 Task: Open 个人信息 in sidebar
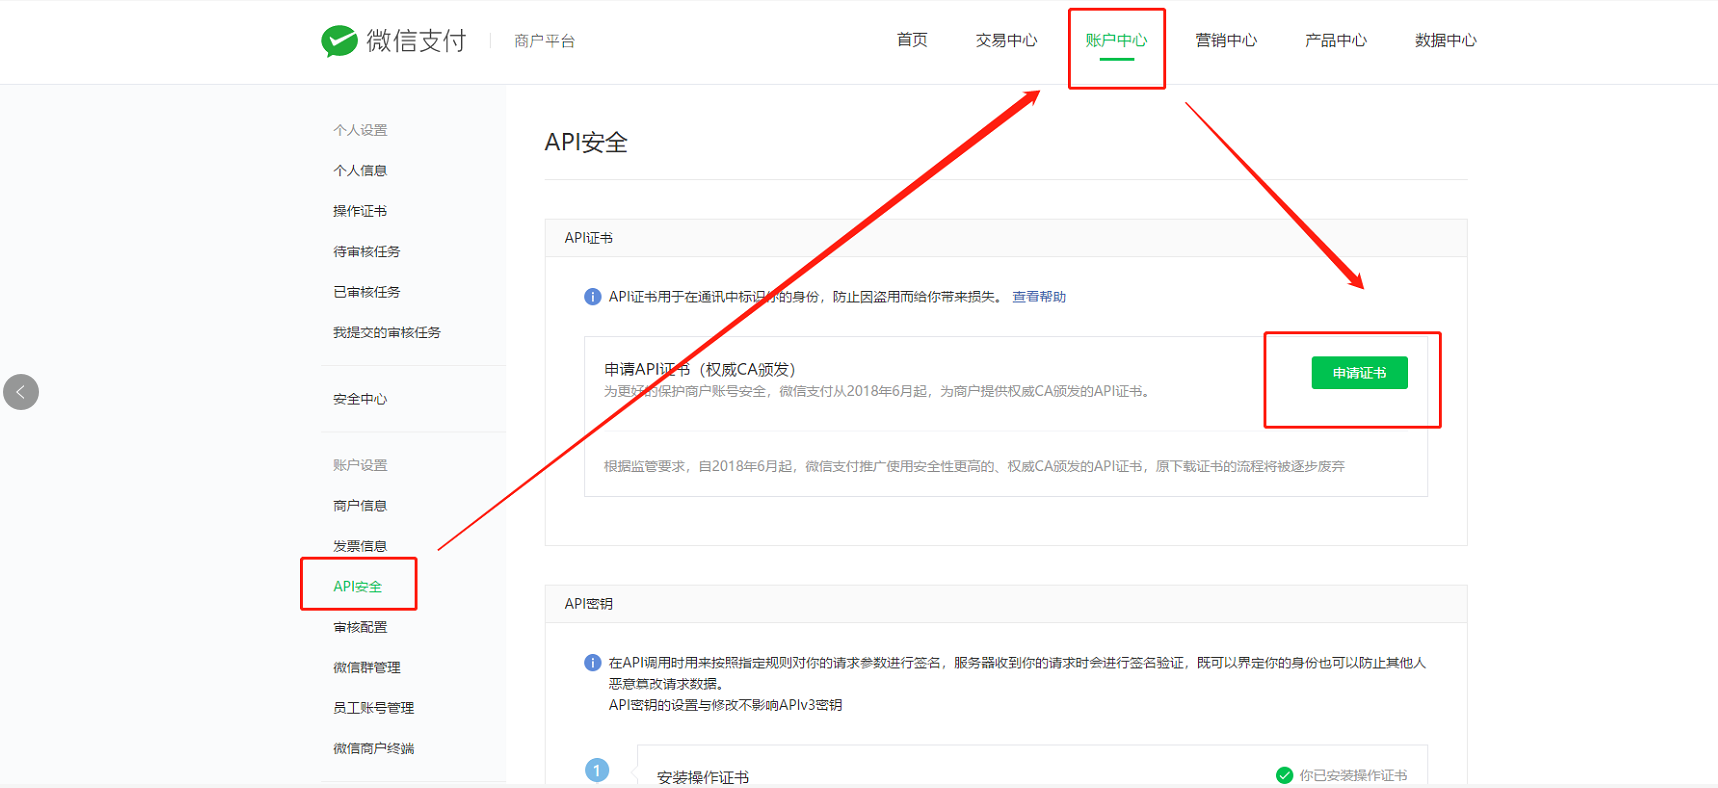(360, 171)
